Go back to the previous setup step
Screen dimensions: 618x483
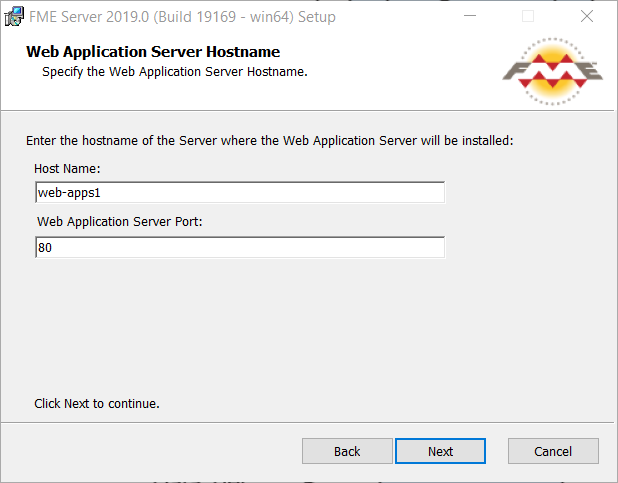(347, 451)
